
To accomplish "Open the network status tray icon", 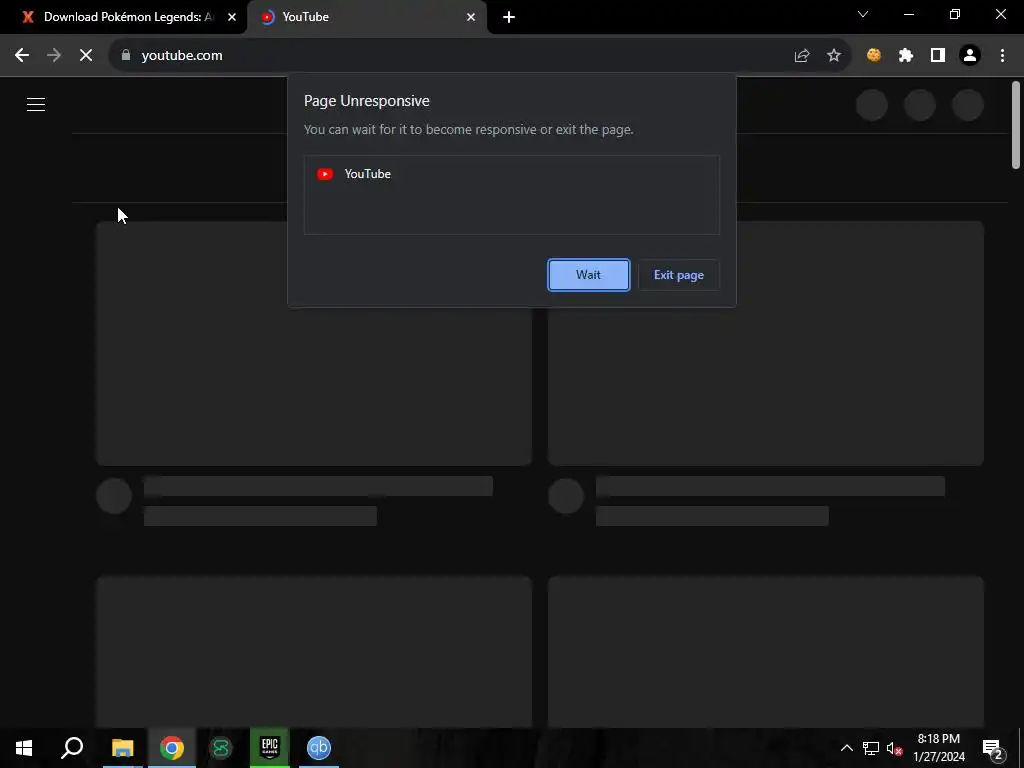I will 871,748.
